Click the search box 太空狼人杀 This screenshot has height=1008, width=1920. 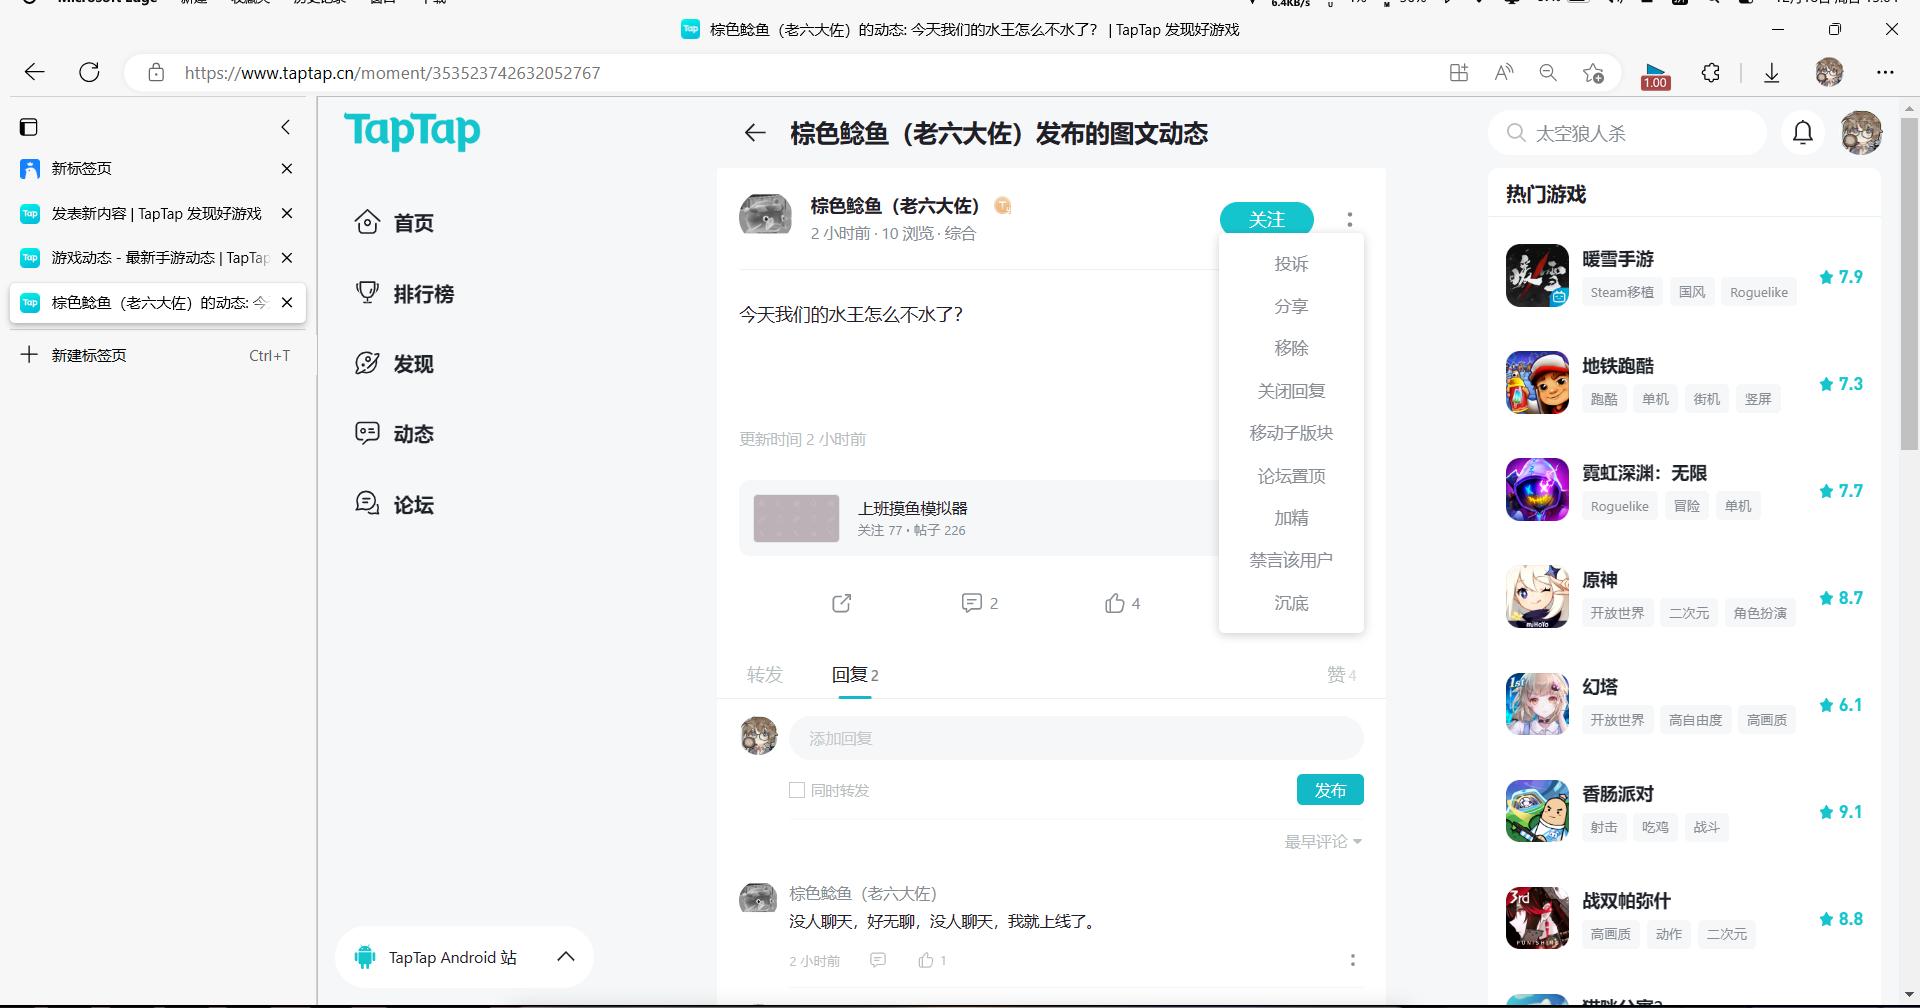pos(1628,133)
